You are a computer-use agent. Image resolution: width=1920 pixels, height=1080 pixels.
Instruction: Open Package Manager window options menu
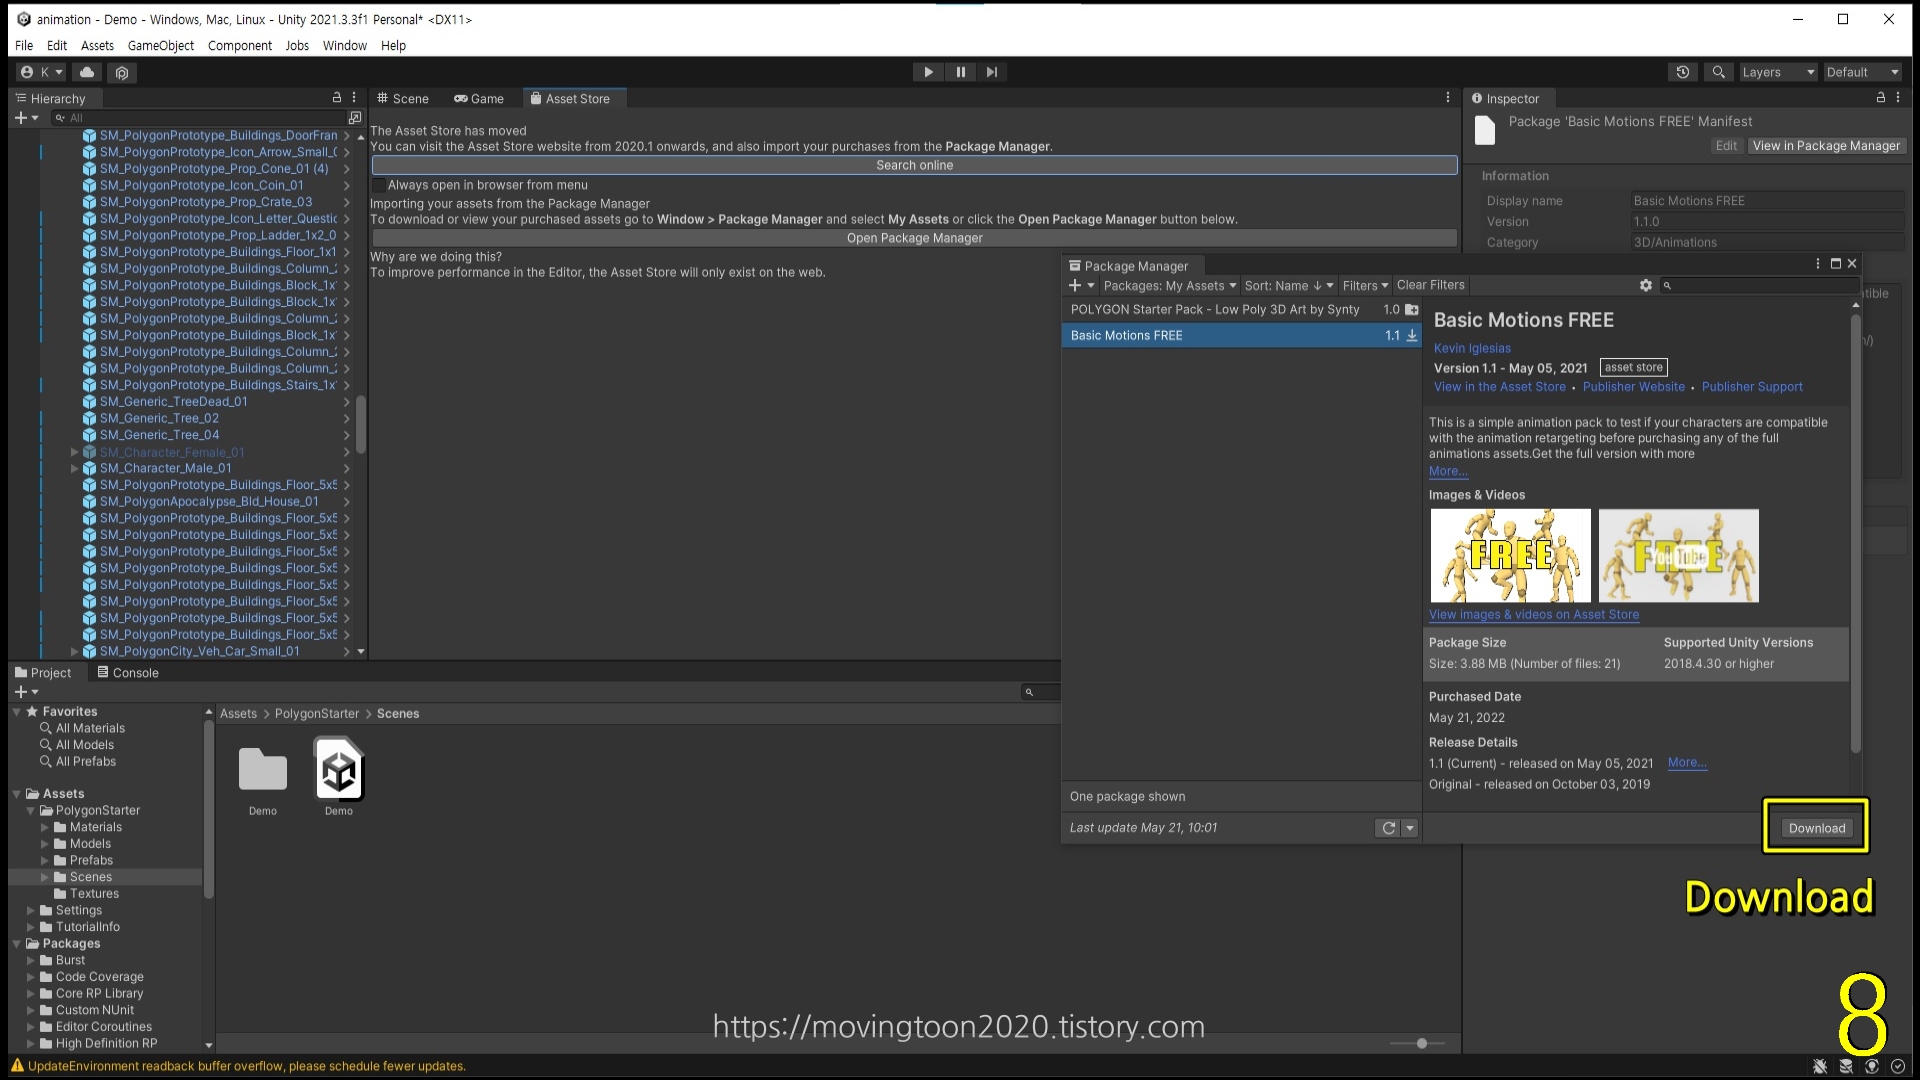[x=1818, y=264]
